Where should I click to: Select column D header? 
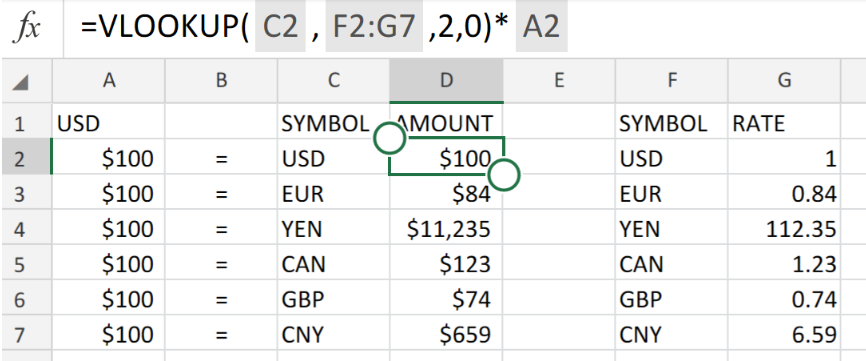coord(446,81)
